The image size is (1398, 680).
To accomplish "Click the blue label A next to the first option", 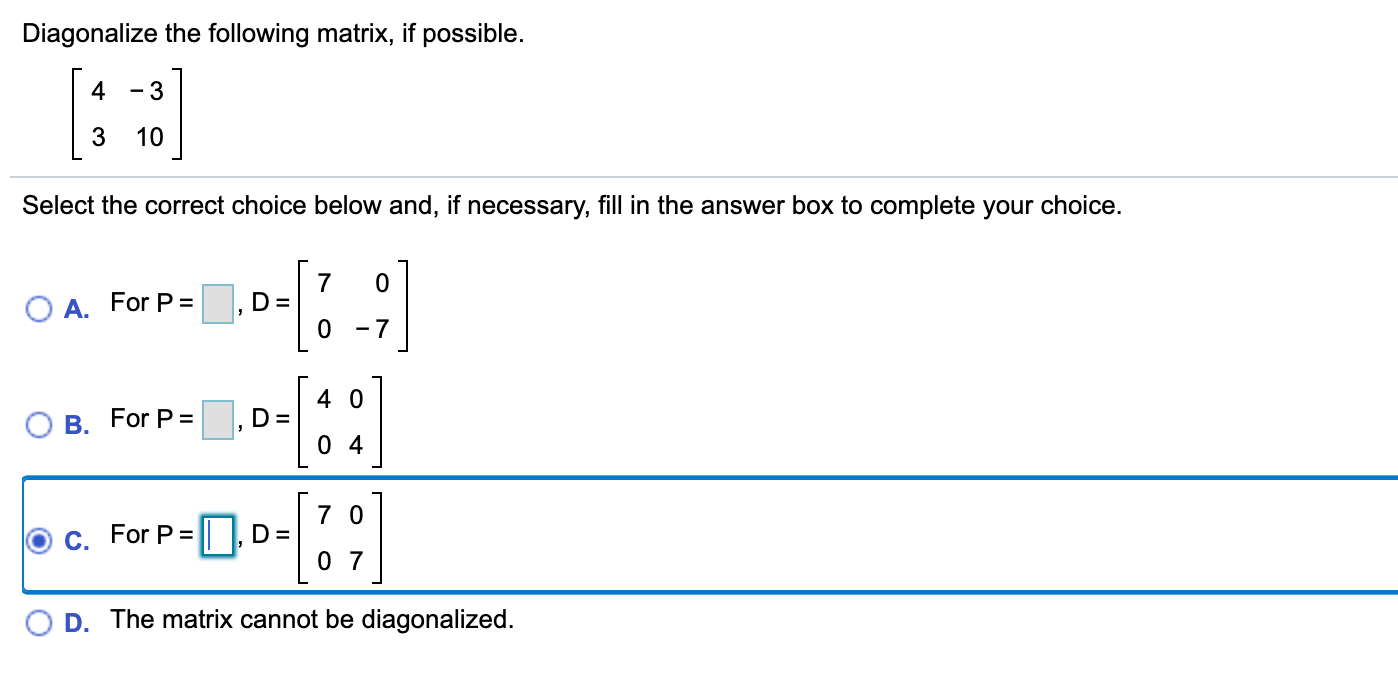I will click(x=73, y=311).
